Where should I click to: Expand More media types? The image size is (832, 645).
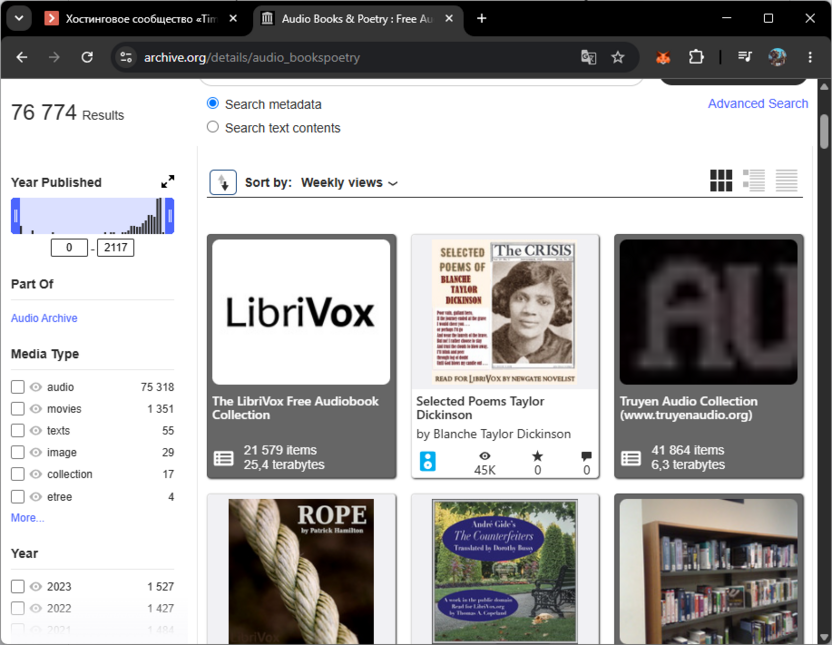pos(28,518)
